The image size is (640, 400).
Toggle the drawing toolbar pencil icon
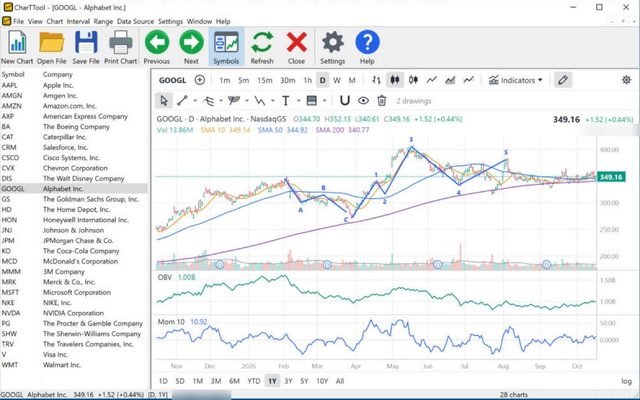563,80
